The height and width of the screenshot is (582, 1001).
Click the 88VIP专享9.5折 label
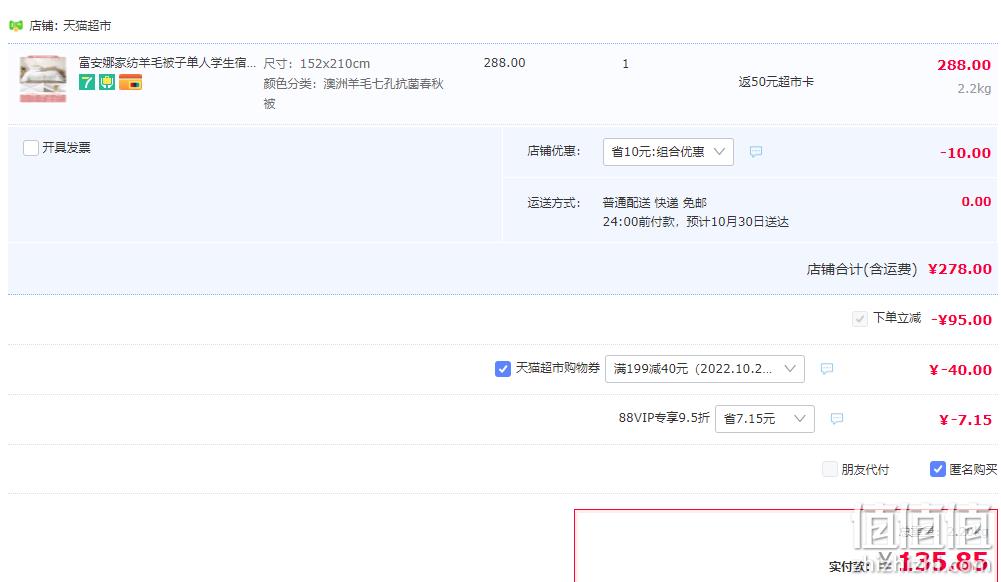[664, 418]
